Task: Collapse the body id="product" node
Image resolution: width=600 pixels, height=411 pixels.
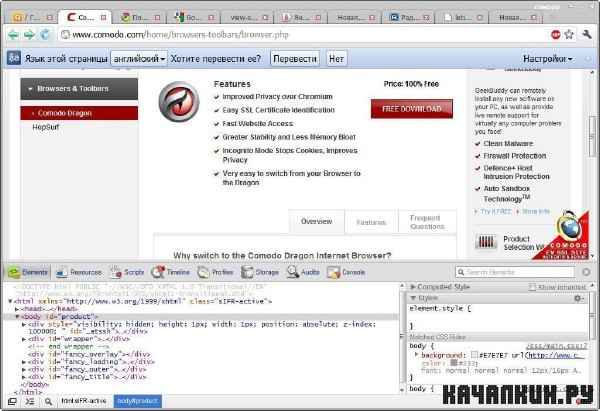Action: coord(17,316)
